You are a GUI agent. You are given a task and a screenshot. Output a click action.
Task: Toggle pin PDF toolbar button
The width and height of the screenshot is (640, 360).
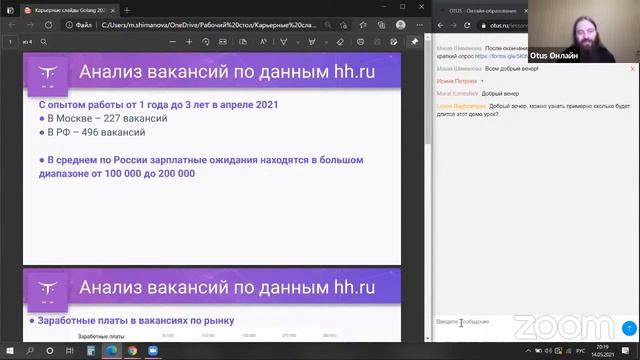[415, 42]
